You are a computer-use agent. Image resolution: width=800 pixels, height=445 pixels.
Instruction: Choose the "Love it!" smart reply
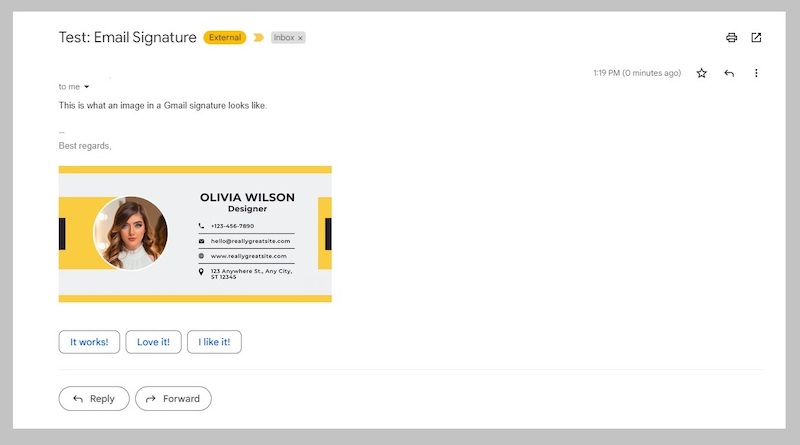click(153, 342)
